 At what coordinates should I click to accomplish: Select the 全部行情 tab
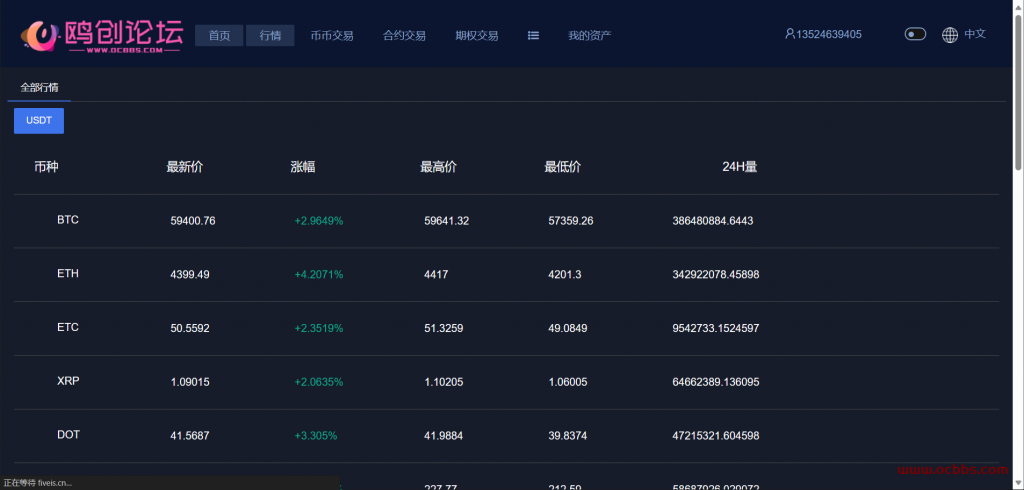[x=39, y=88]
